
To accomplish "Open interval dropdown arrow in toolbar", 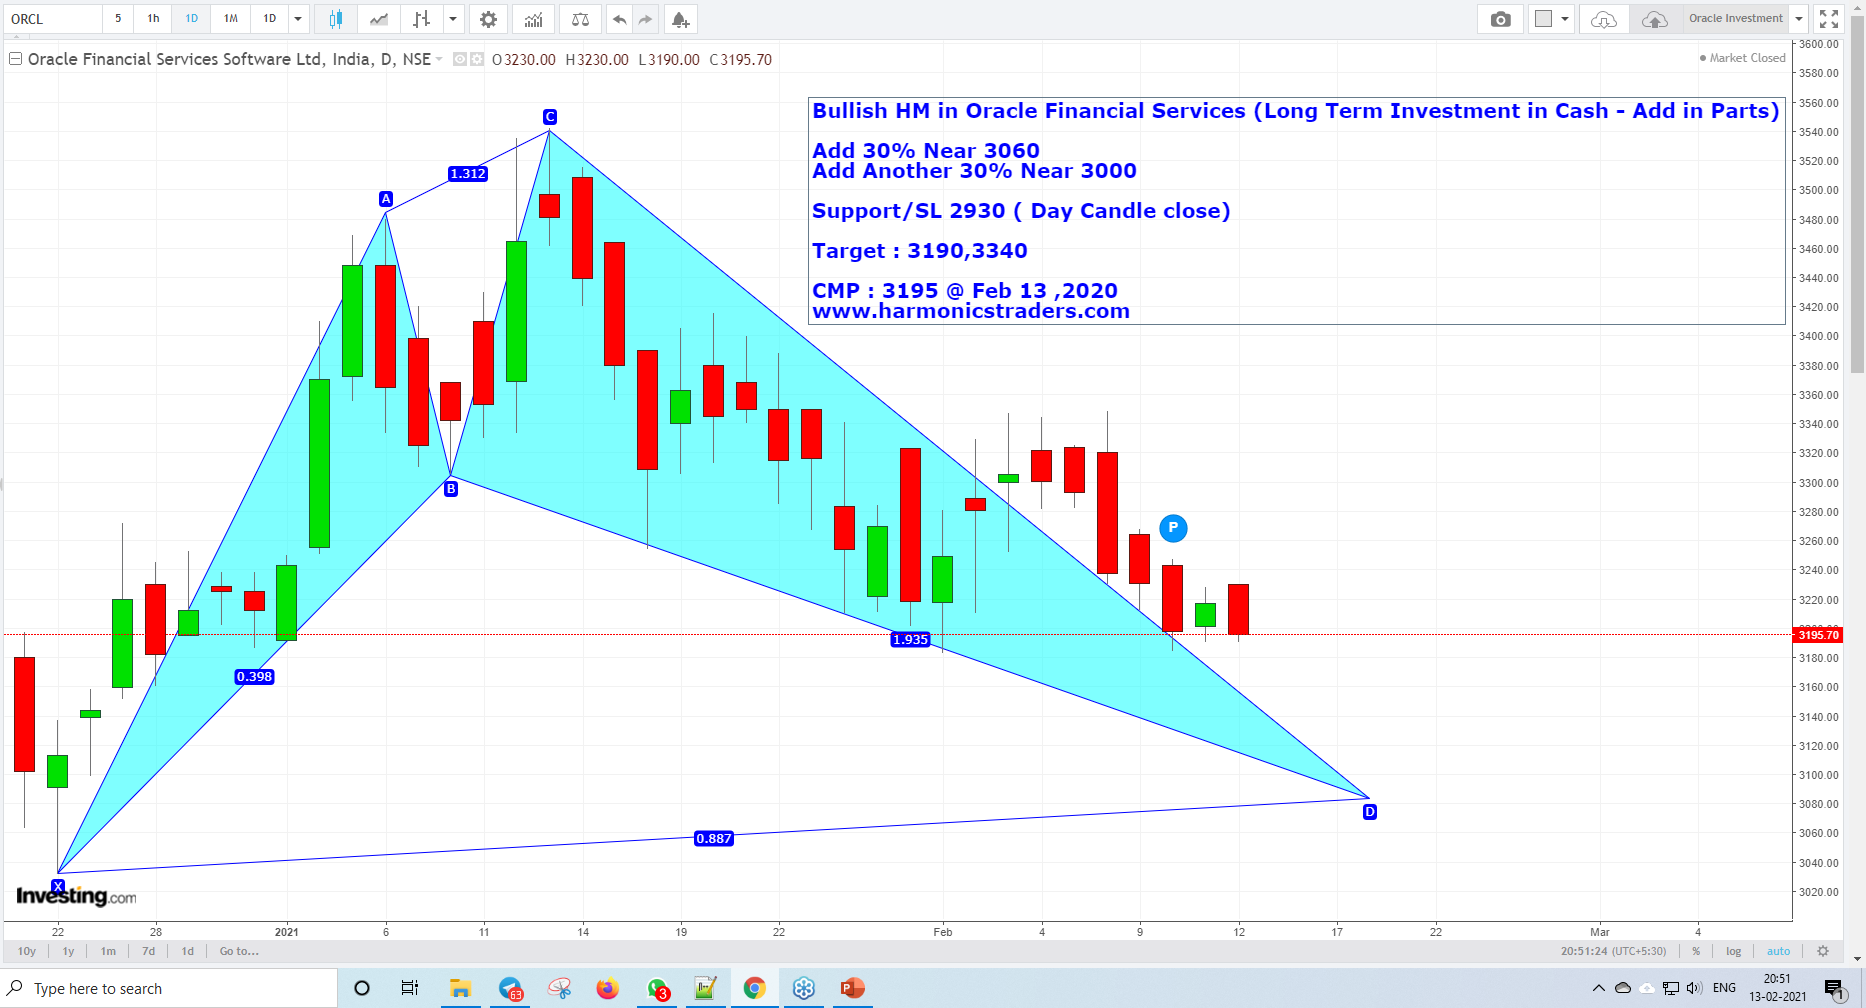I will point(298,19).
